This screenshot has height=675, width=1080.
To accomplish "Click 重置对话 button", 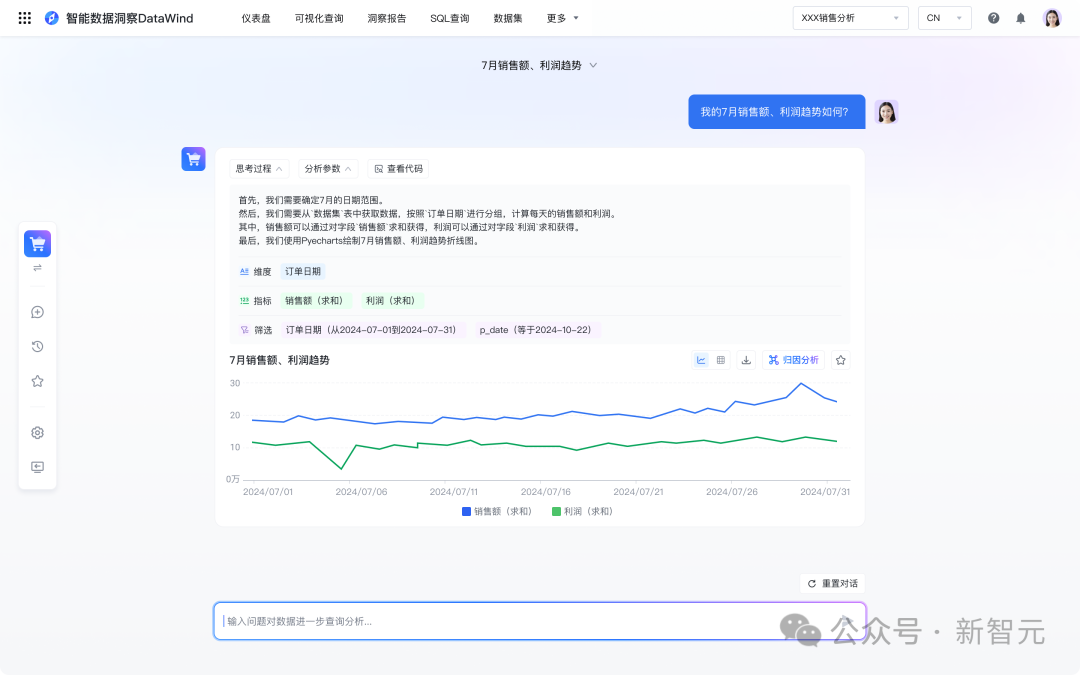I will click(832, 583).
